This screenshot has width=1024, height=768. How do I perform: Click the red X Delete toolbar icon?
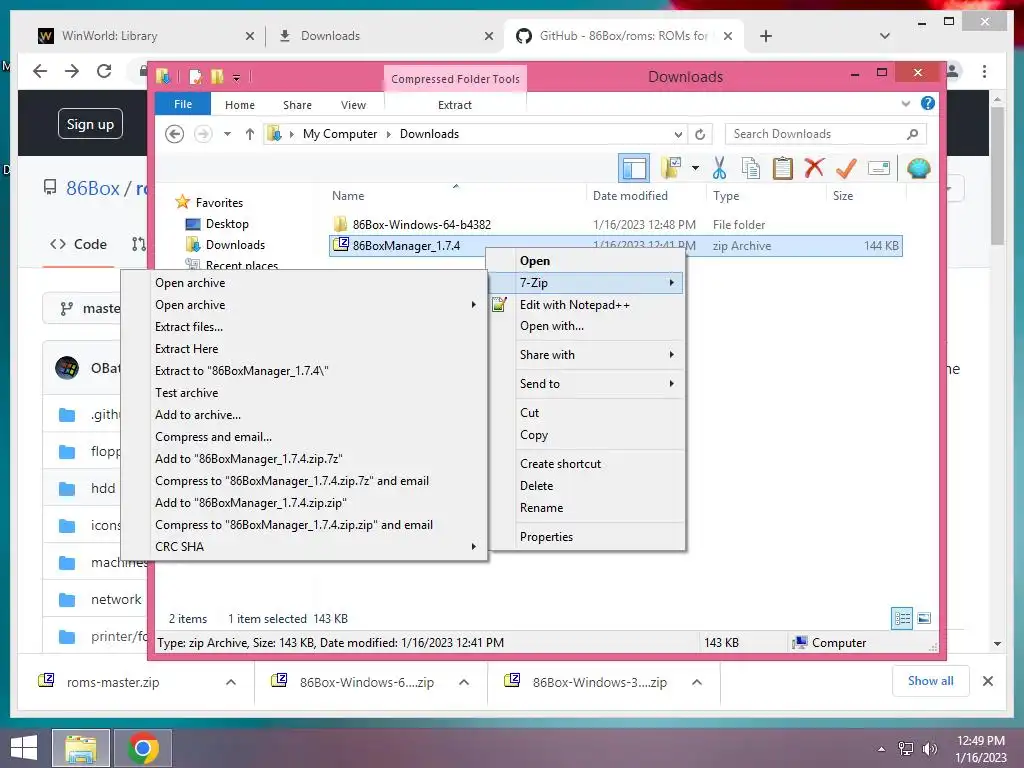pos(814,168)
